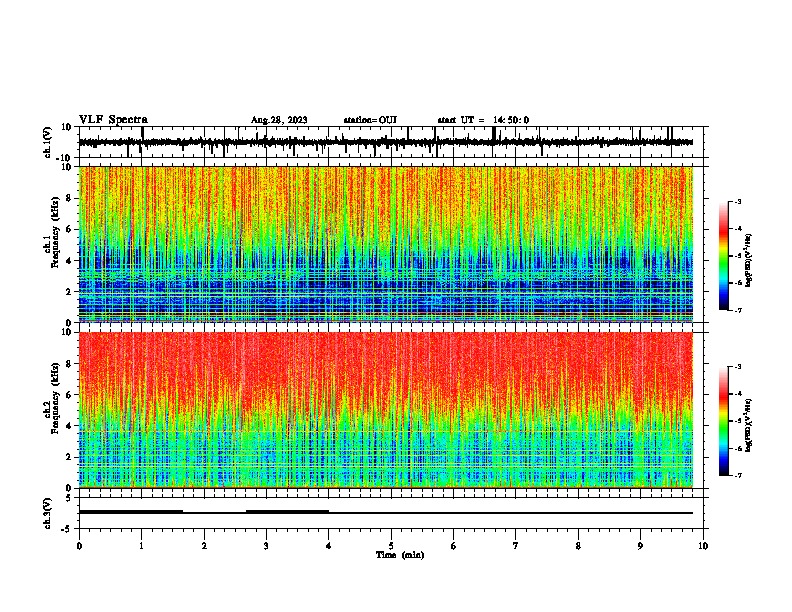Click the "start UT = 14:50:0" label
The height and width of the screenshot is (612, 792).
pyautogui.click(x=483, y=120)
